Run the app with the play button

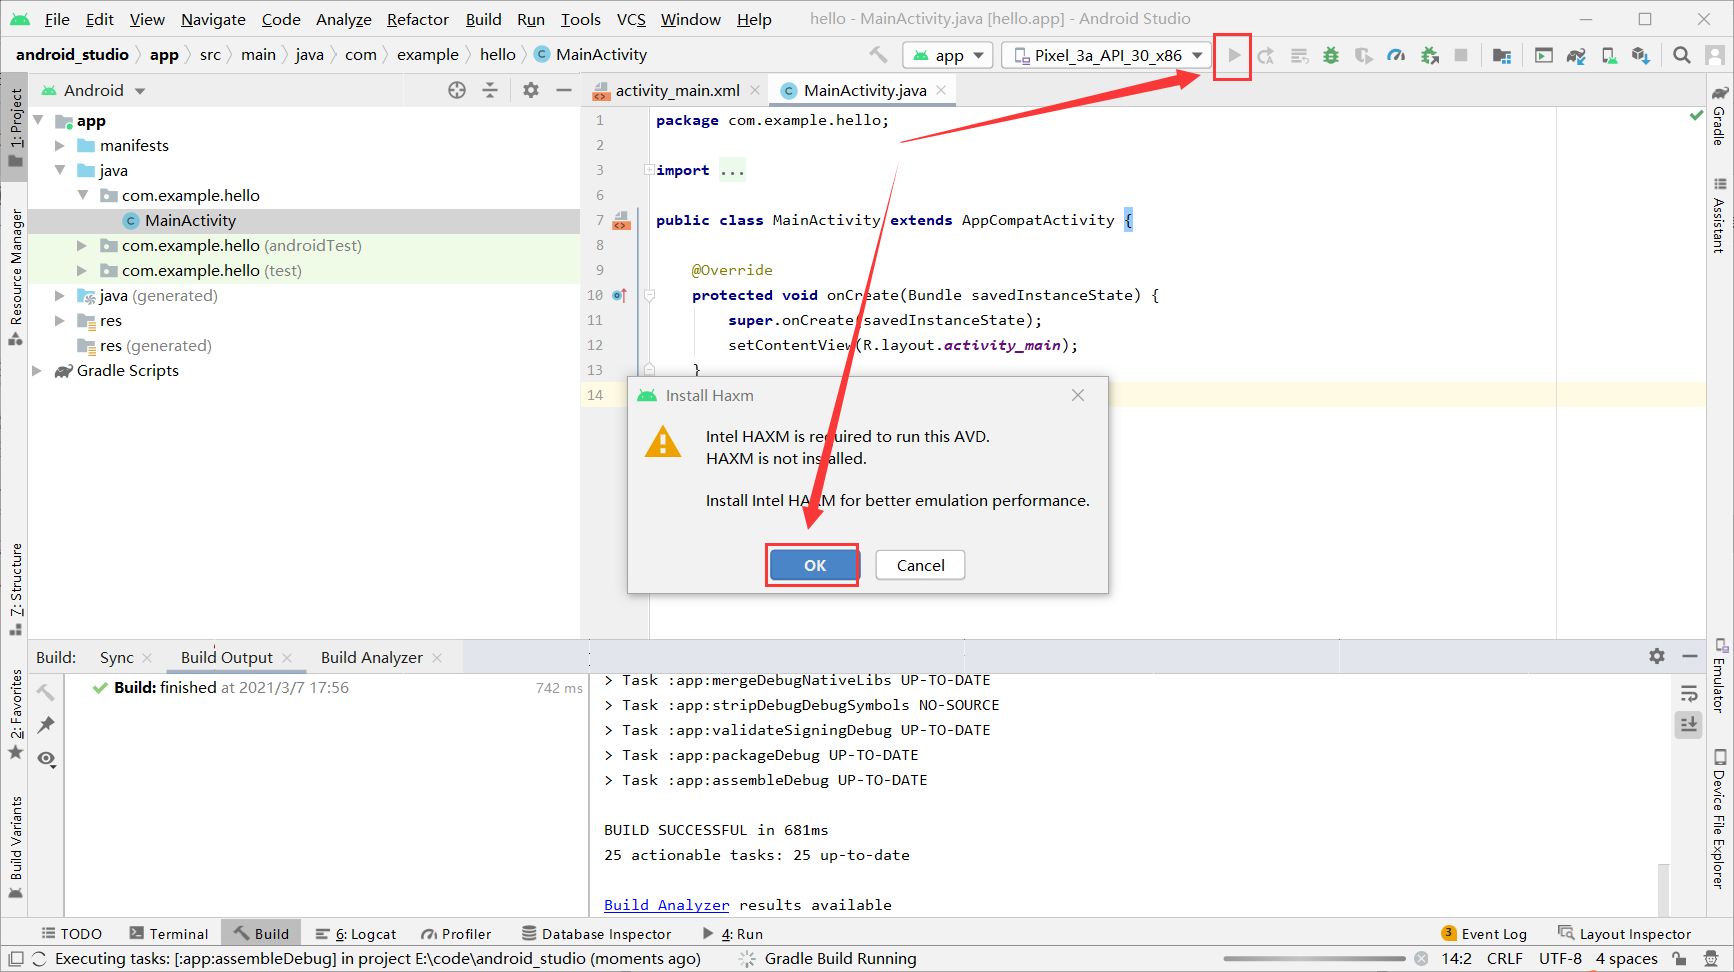1234,55
